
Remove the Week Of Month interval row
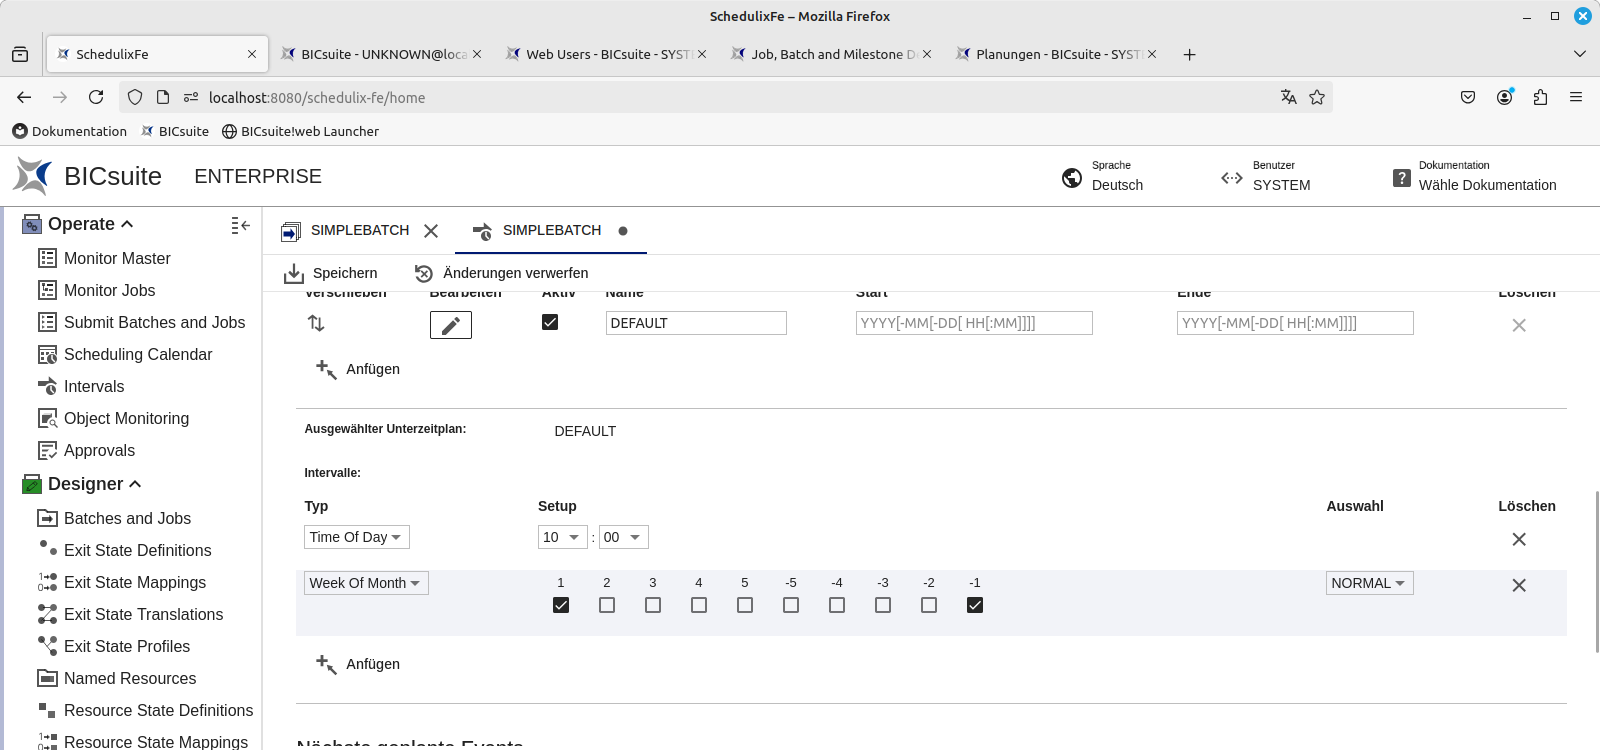click(1518, 585)
